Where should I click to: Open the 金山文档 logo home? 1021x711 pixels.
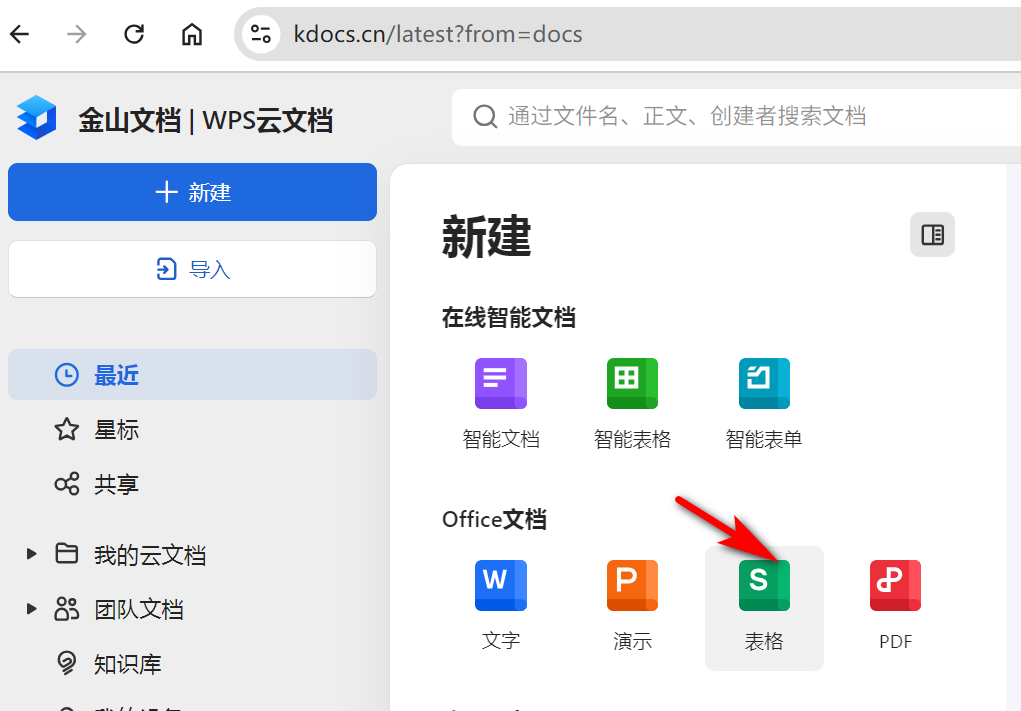tap(36, 118)
